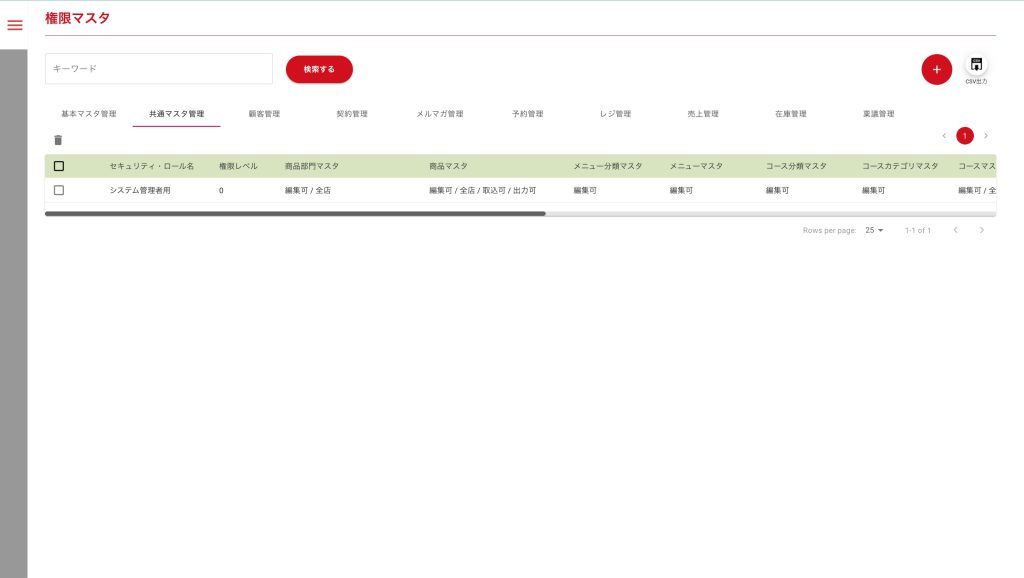Click the キーワード search input field
This screenshot has height=578, width=1024.
tap(159, 69)
